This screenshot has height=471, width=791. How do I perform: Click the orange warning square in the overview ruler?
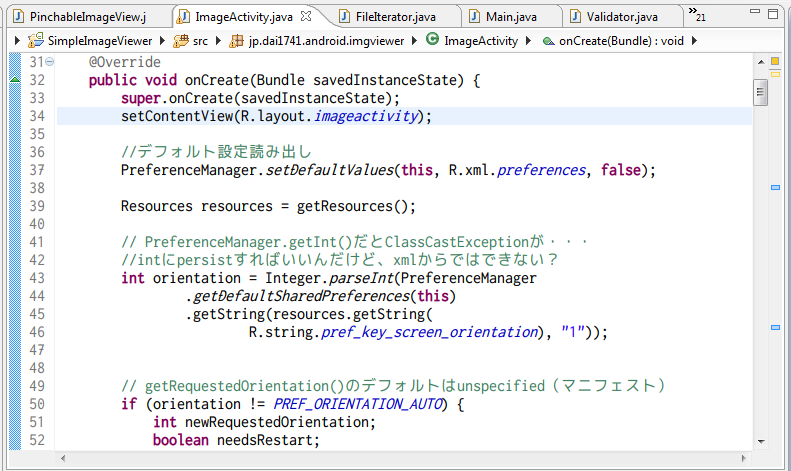[775, 62]
